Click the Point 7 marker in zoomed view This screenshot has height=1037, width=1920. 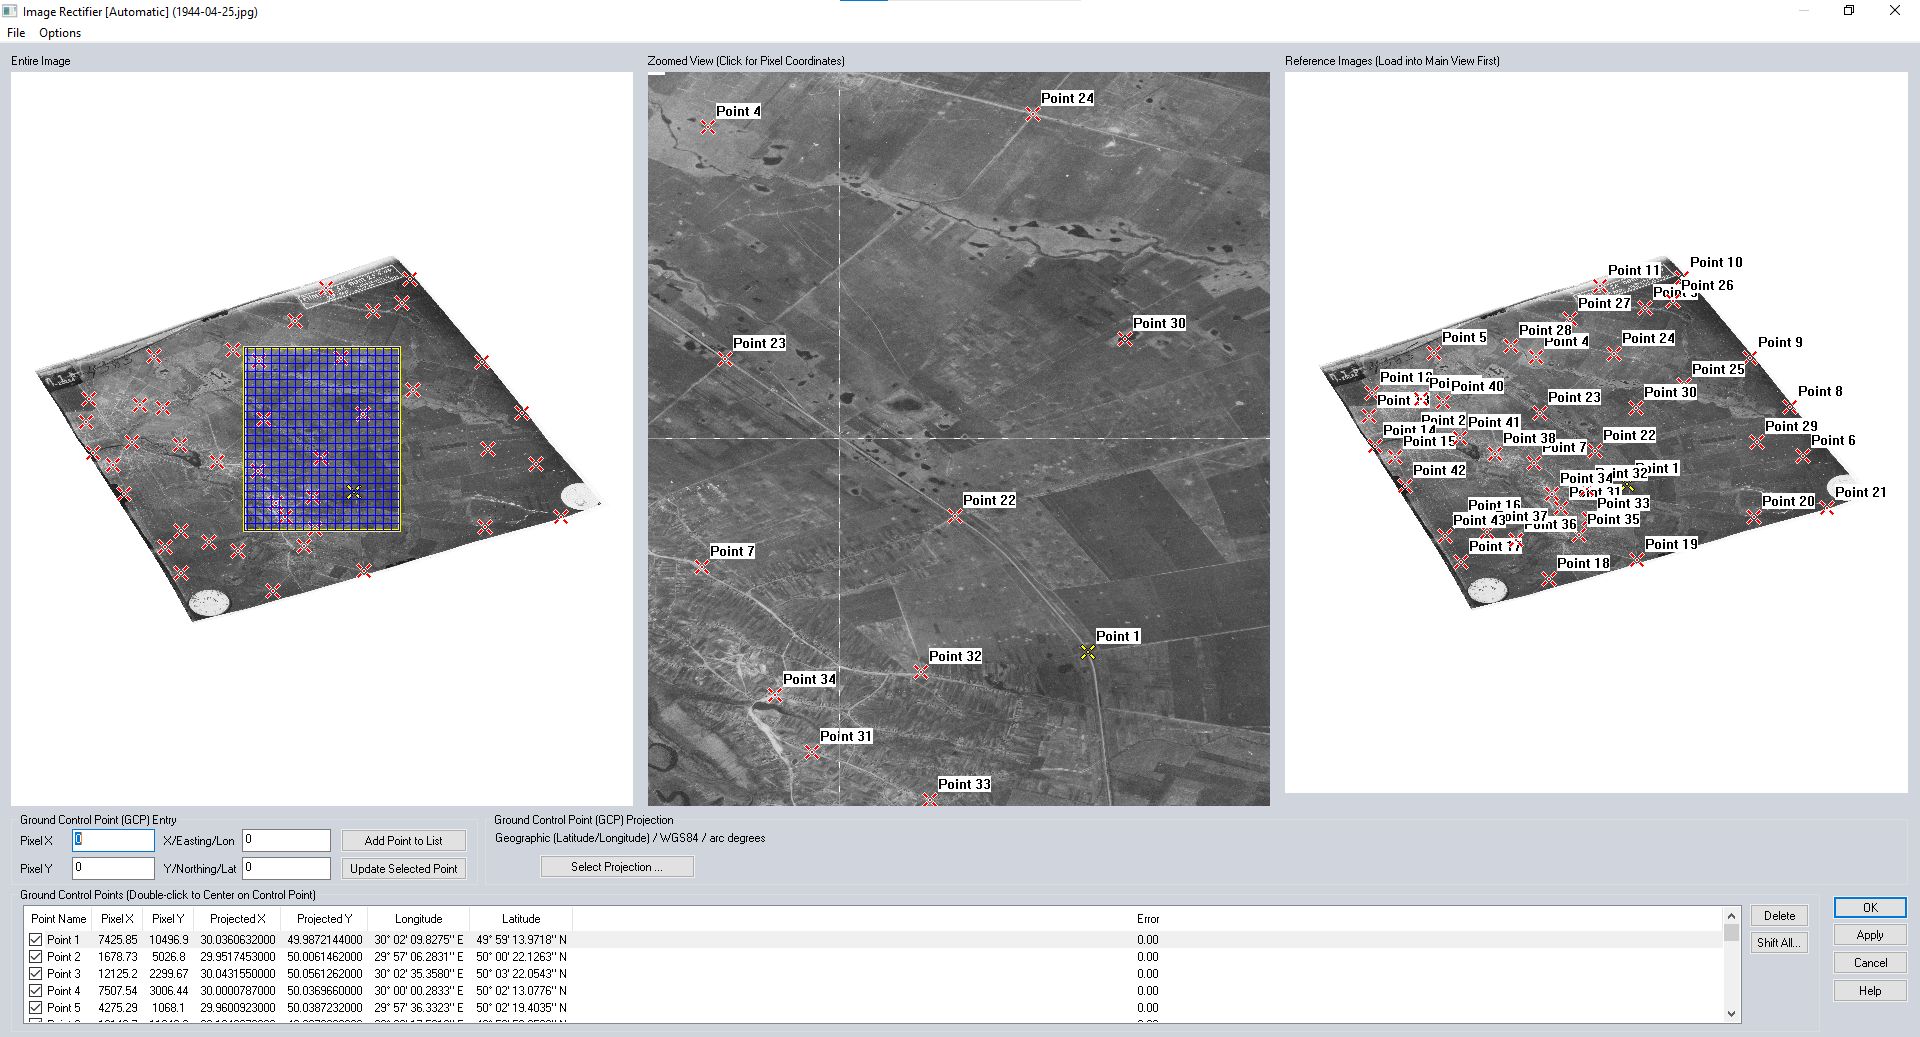tap(702, 567)
